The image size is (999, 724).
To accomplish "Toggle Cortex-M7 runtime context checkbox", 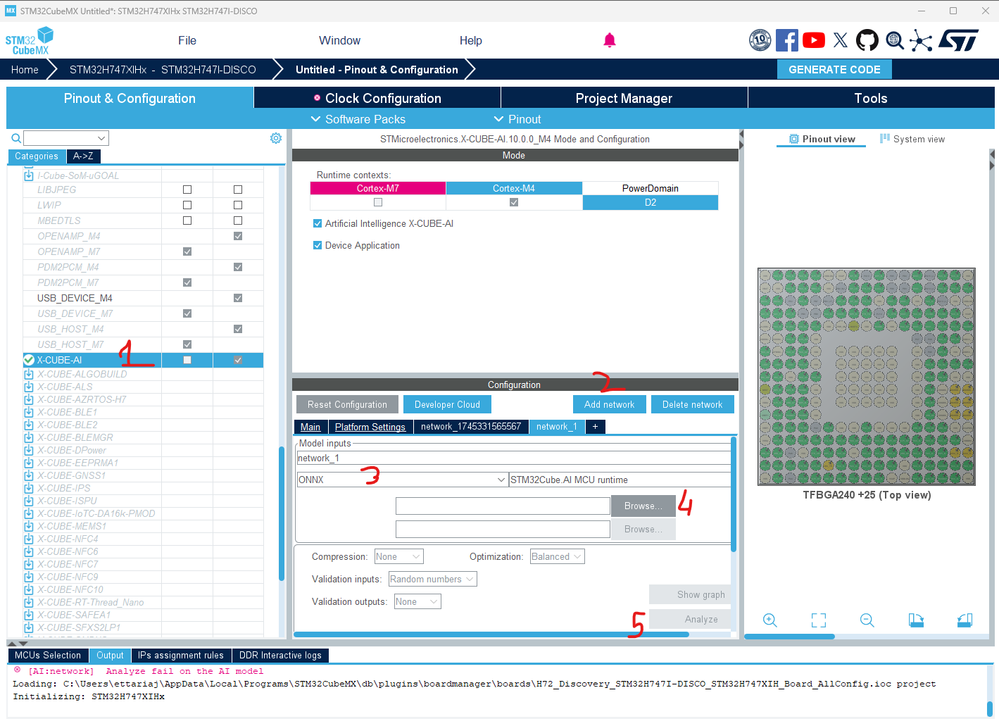I will coord(378,202).
